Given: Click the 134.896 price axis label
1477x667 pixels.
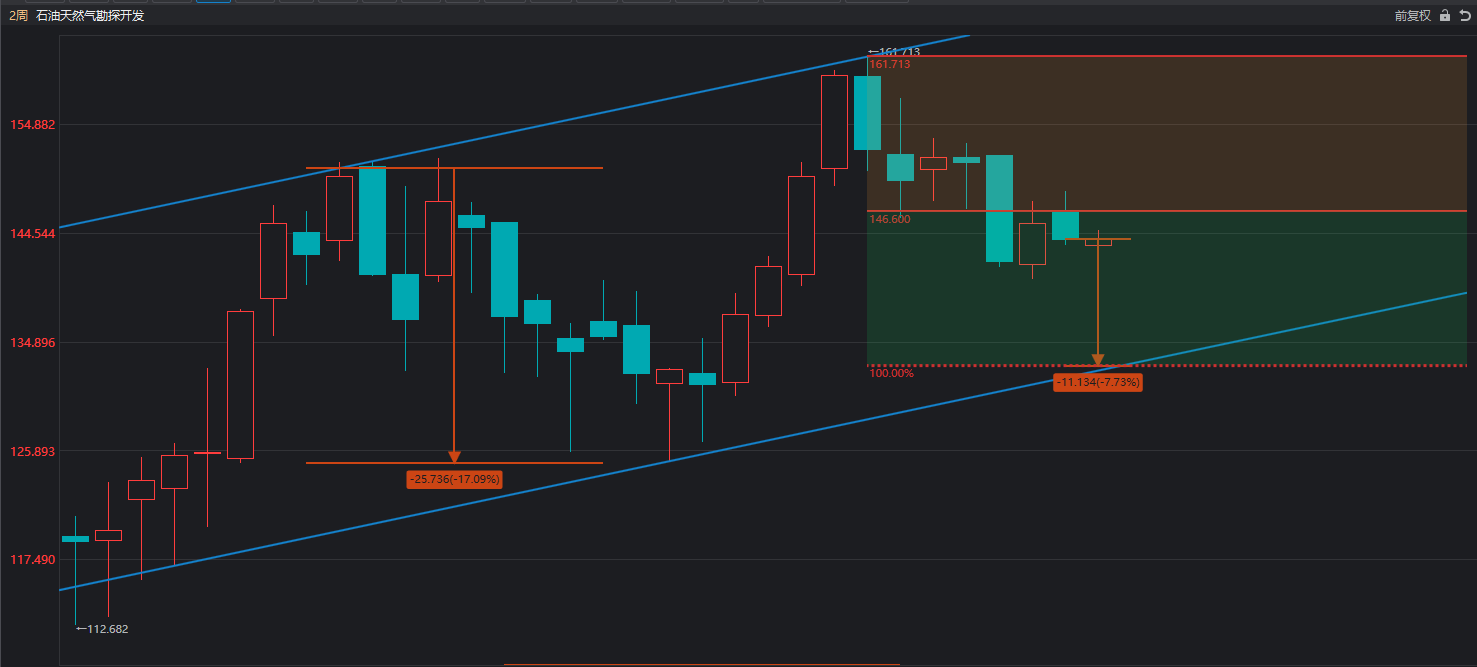Looking at the screenshot, I should coord(32,343).
